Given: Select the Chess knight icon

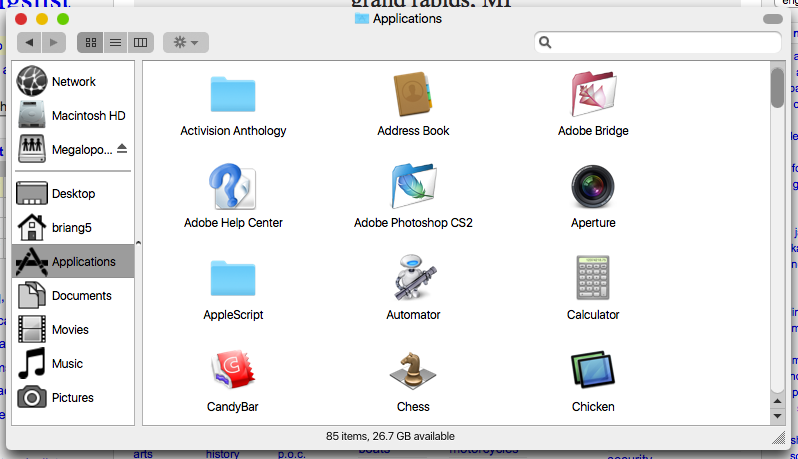Looking at the screenshot, I should click(x=413, y=370).
